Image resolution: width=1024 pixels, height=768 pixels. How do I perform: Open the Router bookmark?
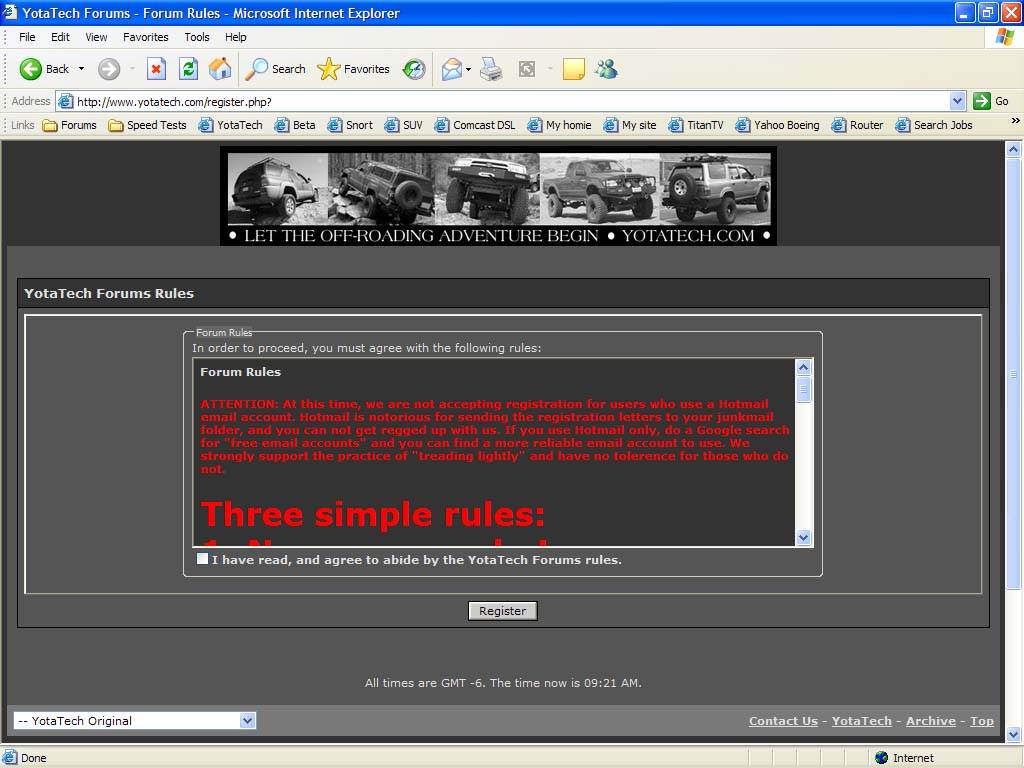857,125
